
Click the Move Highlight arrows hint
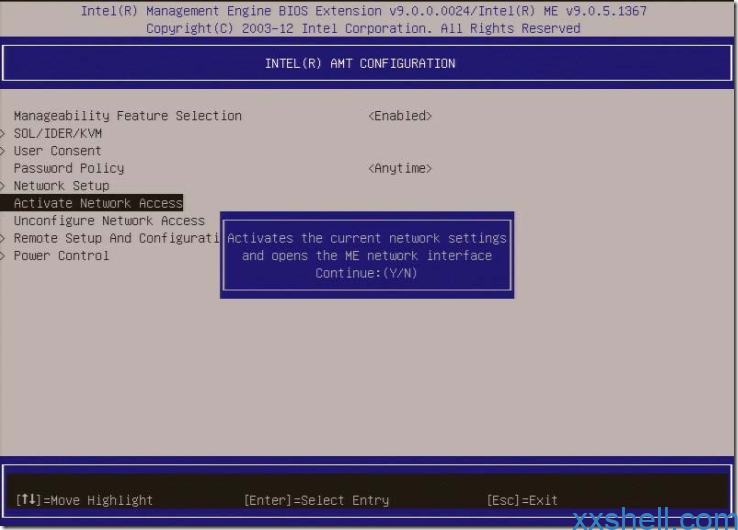[x=84, y=500]
